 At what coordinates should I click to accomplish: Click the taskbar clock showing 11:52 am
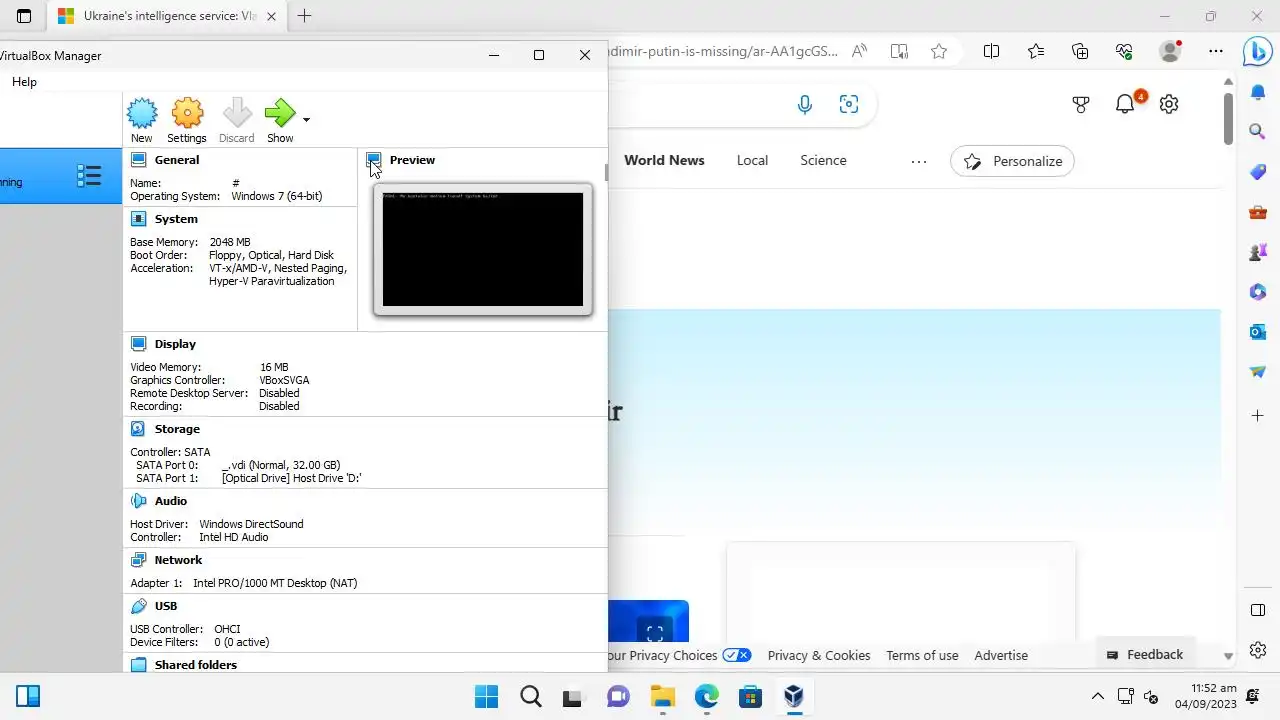(1207, 696)
